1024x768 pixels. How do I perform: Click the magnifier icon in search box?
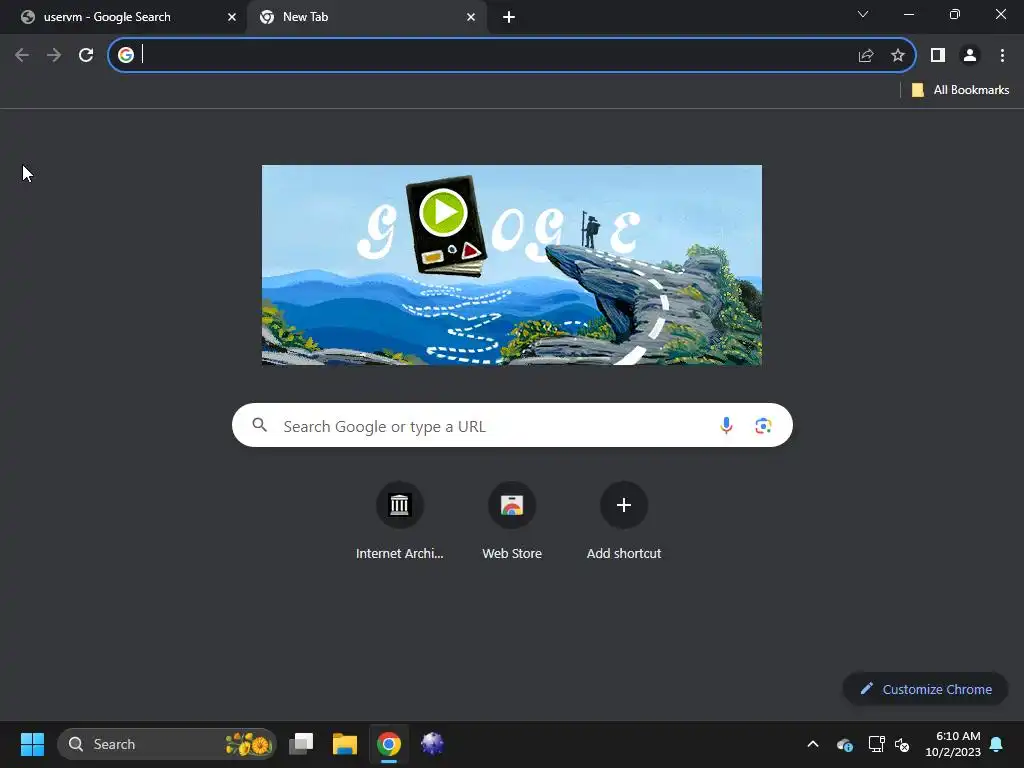pyautogui.click(x=260, y=425)
